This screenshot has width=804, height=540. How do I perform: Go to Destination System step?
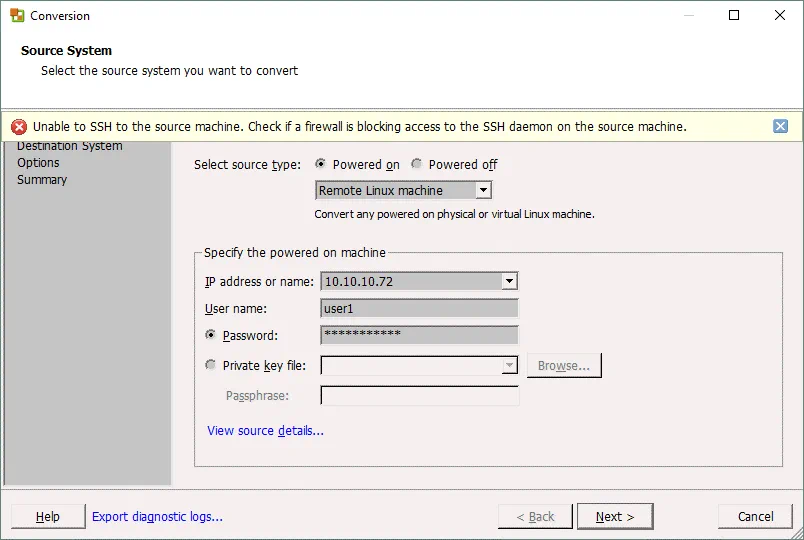coord(70,147)
